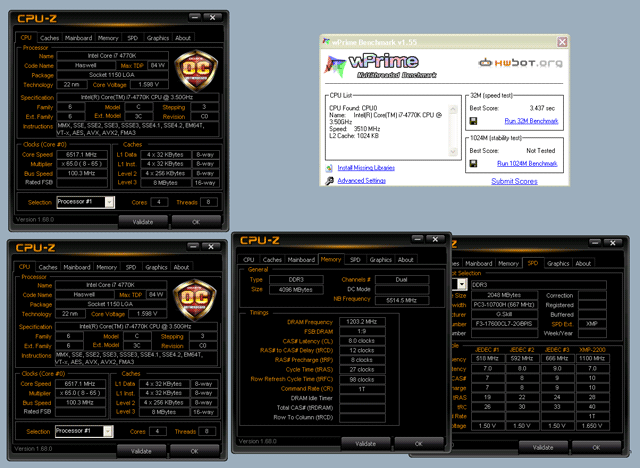Click Threads value 8 in top-left CPU-Z
The height and width of the screenshot is (468, 640).
click(208, 202)
